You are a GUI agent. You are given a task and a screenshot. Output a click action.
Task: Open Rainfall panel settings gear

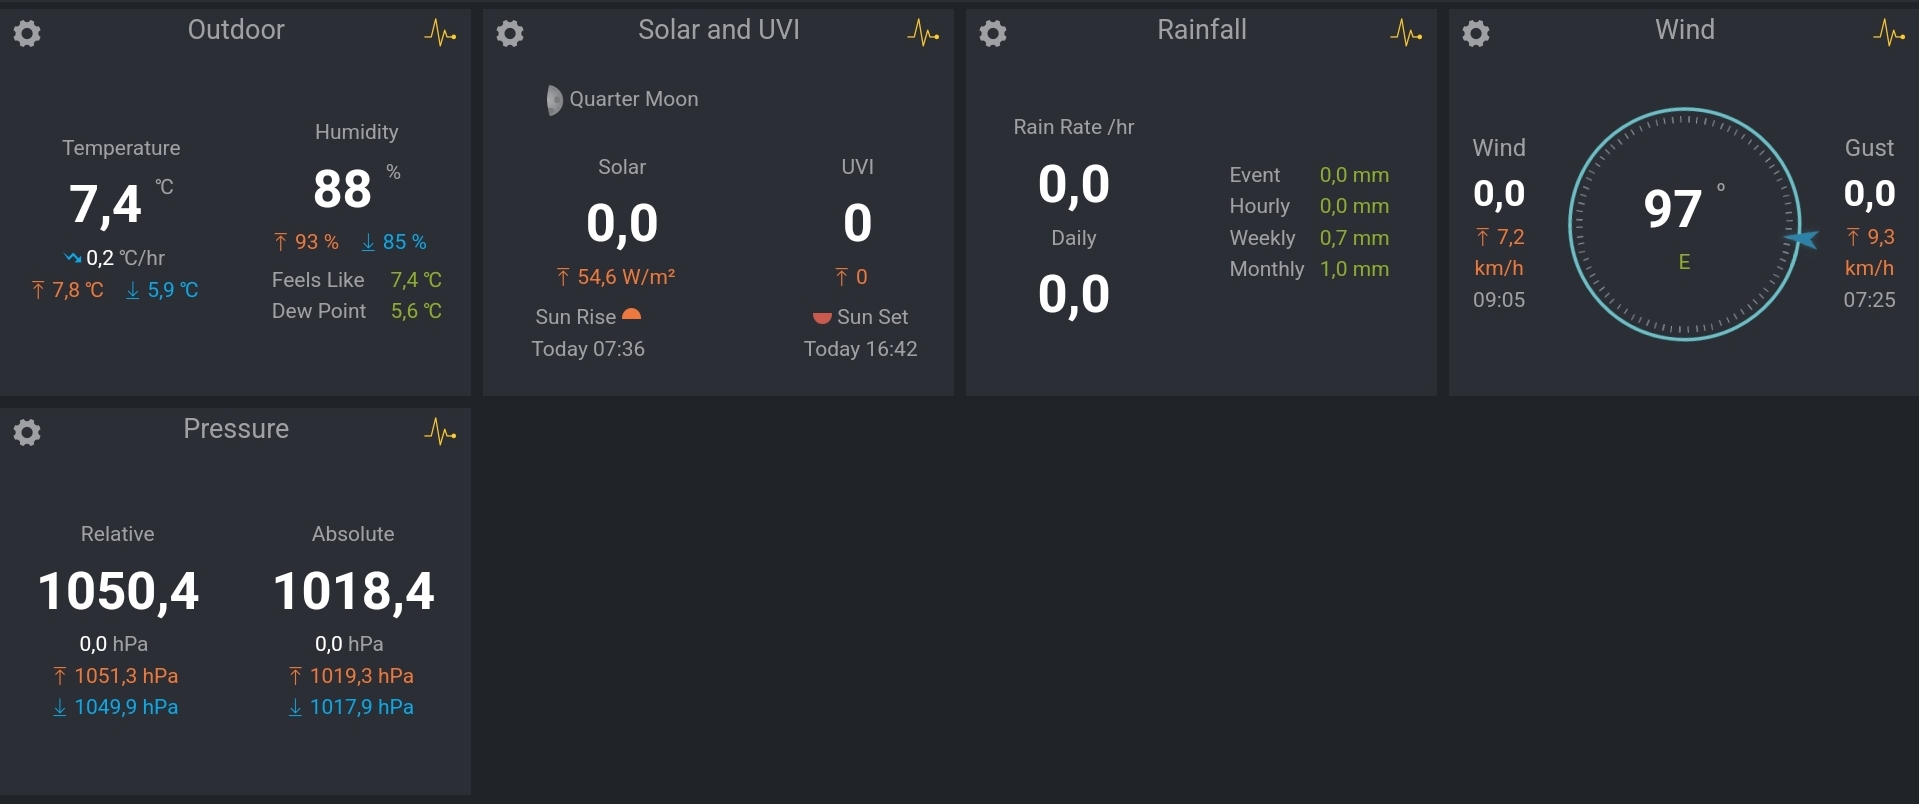[993, 34]
